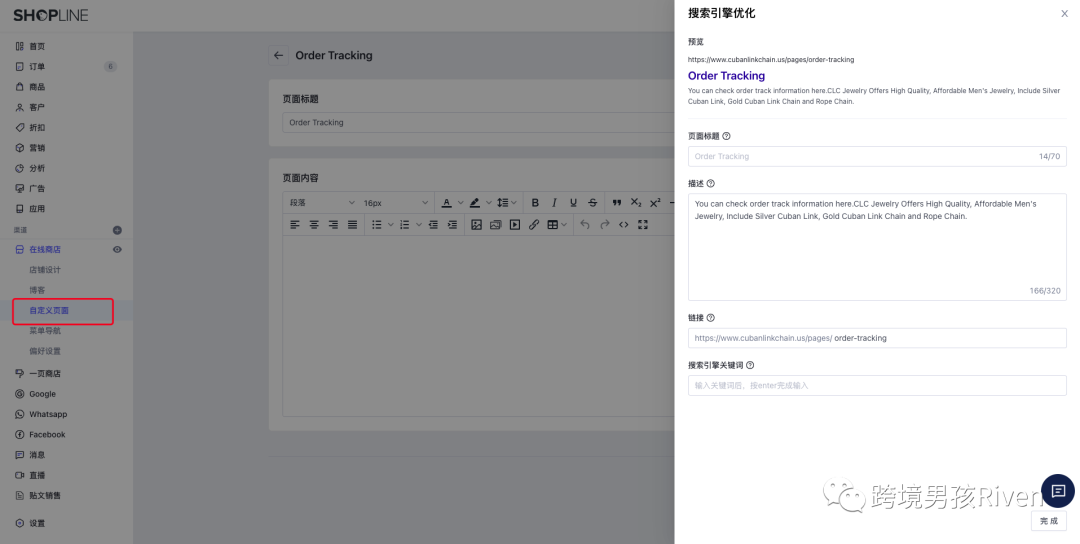Apply superscript formatting

tap(656, 202)
